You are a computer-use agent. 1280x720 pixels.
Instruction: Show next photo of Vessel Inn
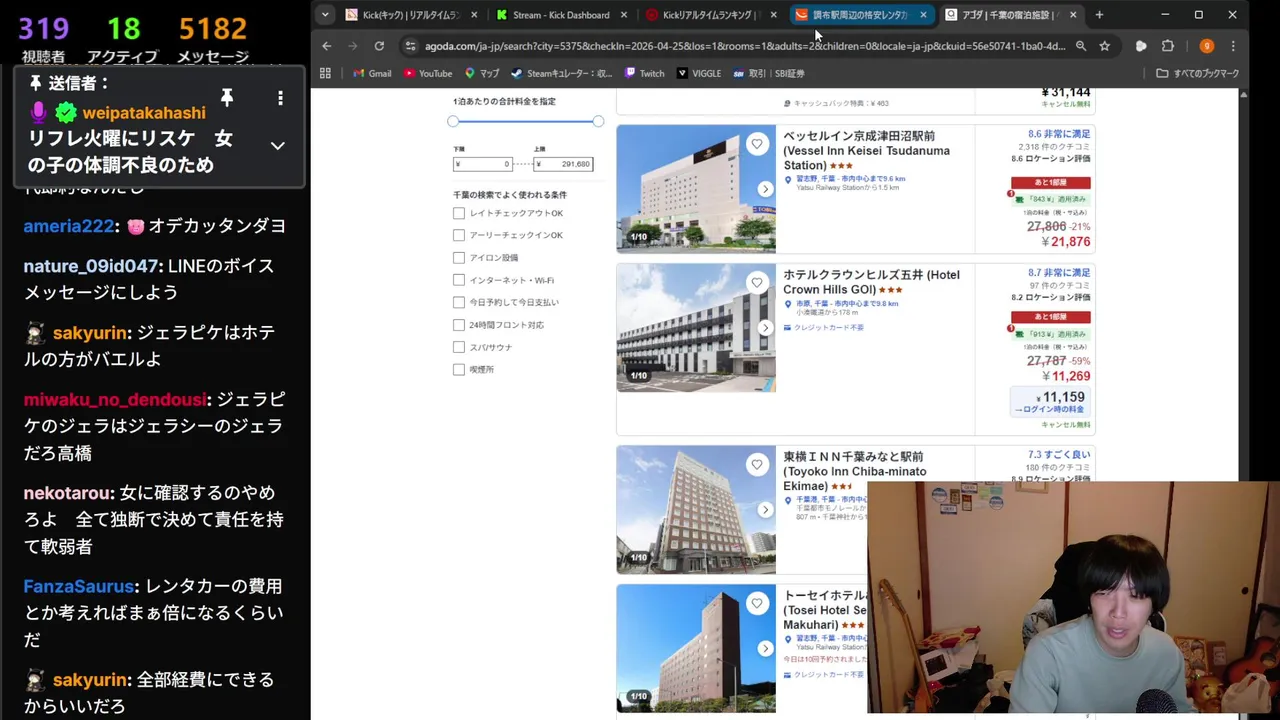765,189
